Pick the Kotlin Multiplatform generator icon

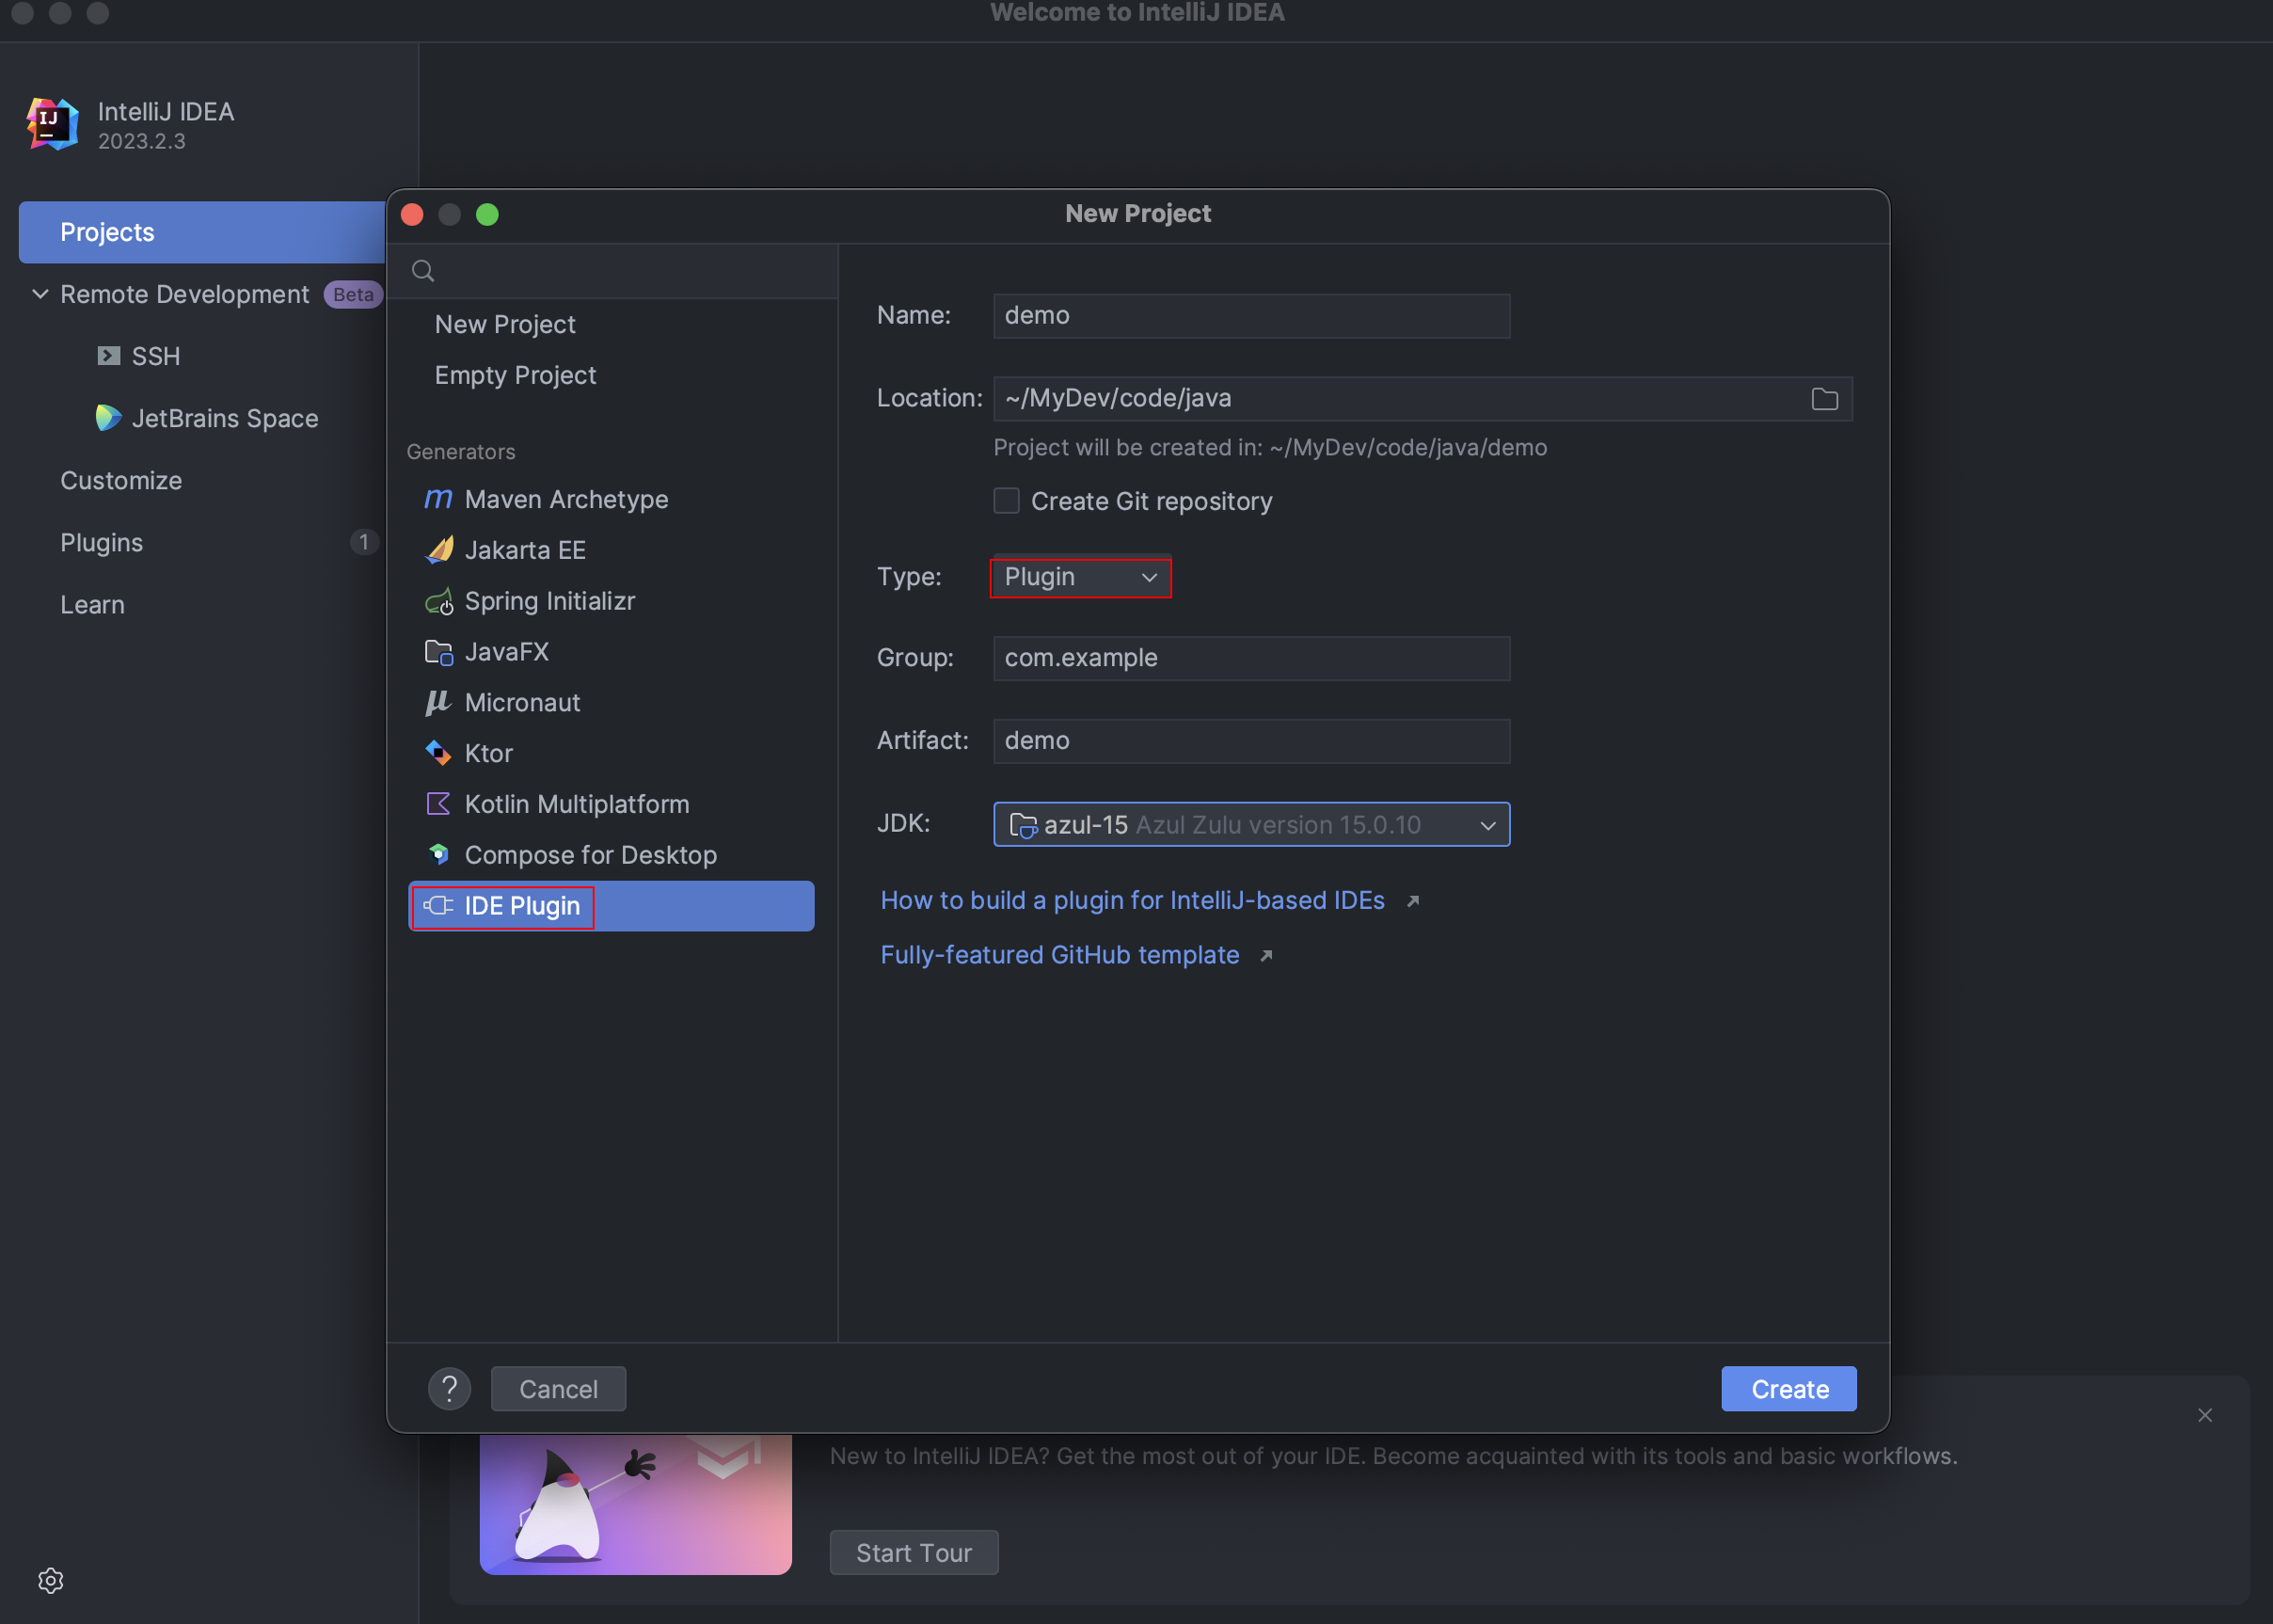coord(438,804)
